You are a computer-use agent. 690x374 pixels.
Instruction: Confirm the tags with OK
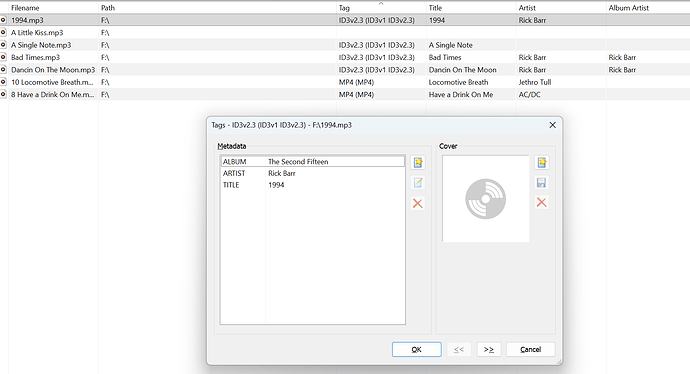click(416, 349)
